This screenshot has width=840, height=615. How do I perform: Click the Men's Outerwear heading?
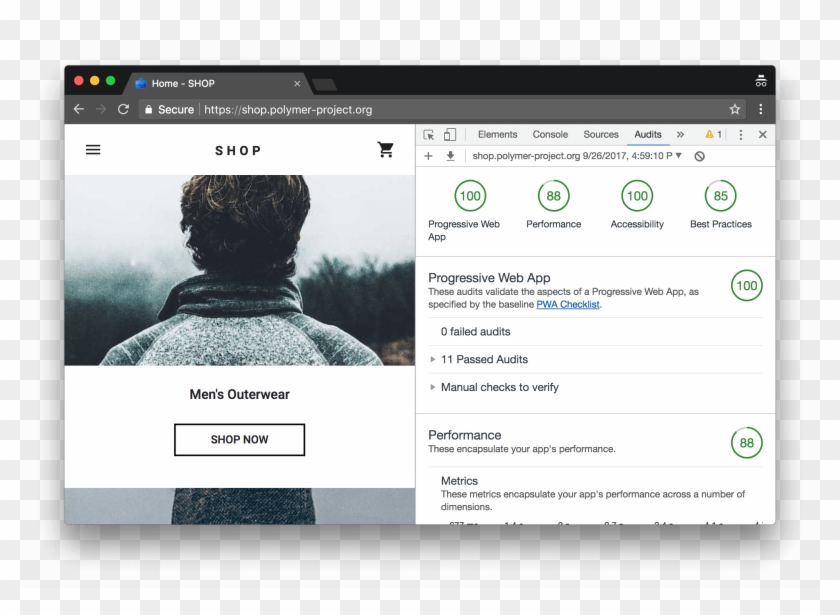239,394
